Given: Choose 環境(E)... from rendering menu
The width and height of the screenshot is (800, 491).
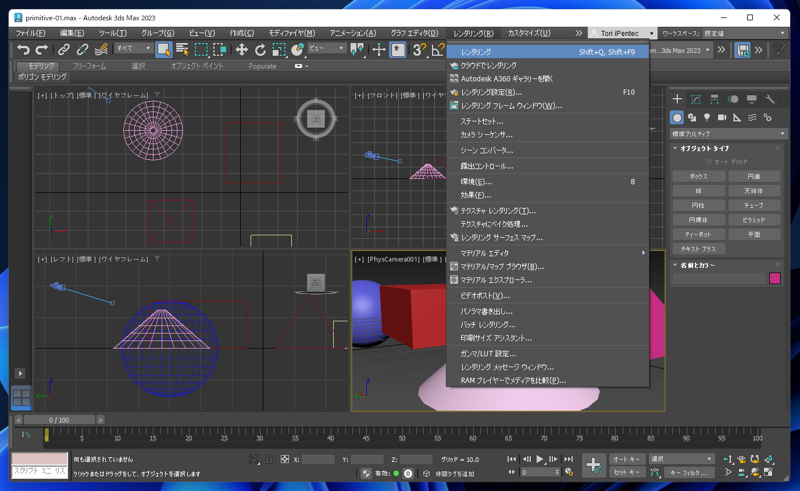Looking at the screenshot, I should point(547,182).
